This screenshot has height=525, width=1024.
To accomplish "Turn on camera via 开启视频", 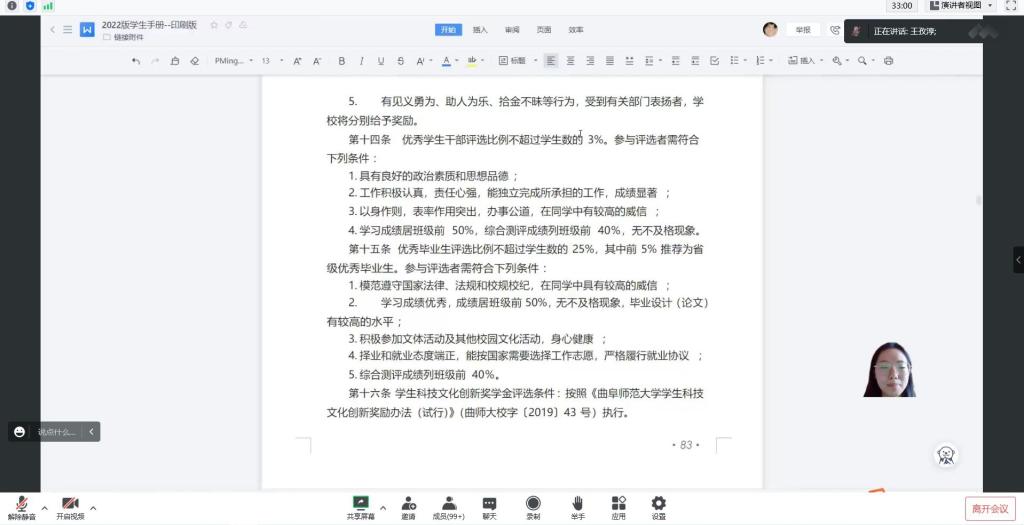I will pos(70,508).
